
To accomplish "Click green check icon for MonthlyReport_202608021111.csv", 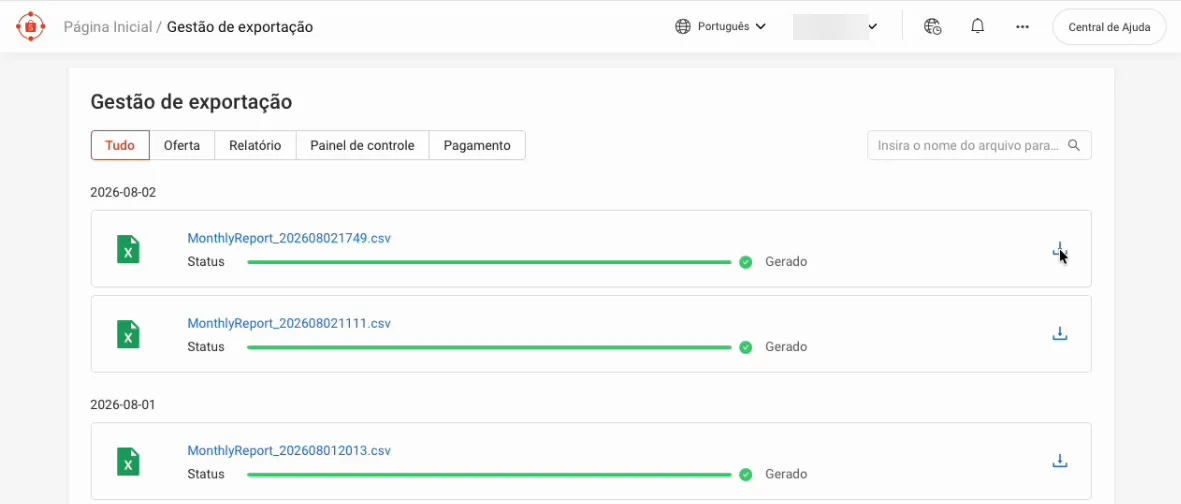I will point(746,347).
